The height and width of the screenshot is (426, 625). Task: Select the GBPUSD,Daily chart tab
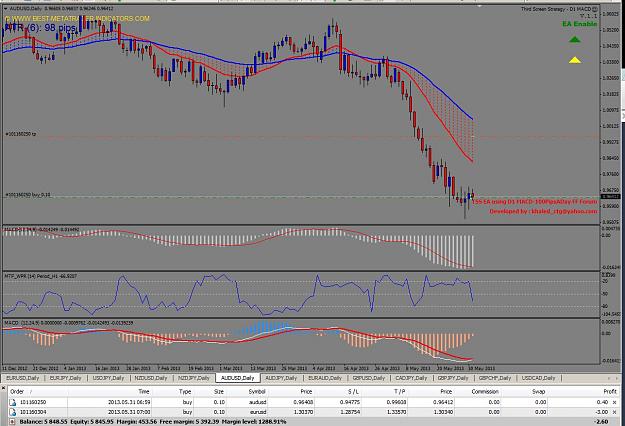coord(369,378)
